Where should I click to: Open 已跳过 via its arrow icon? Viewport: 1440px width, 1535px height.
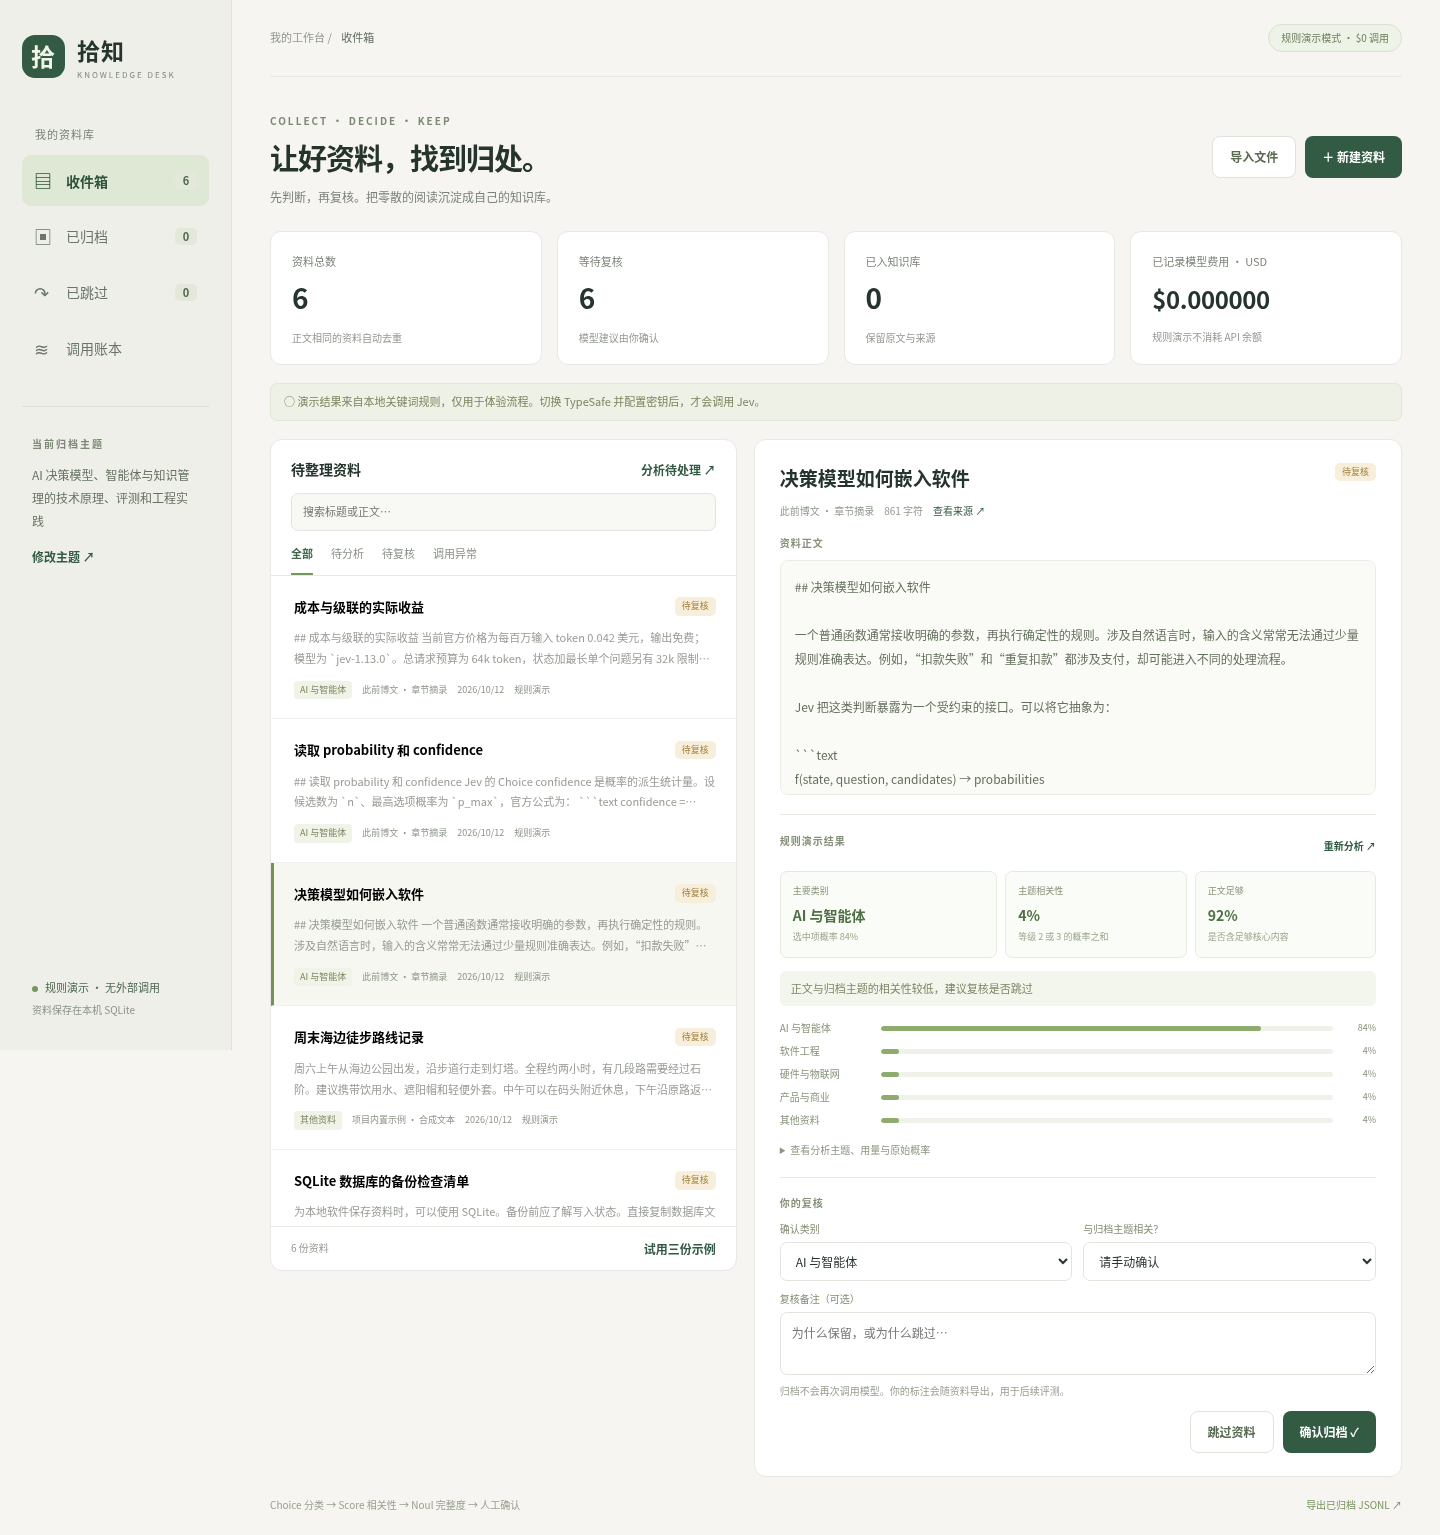pos(42,293)
